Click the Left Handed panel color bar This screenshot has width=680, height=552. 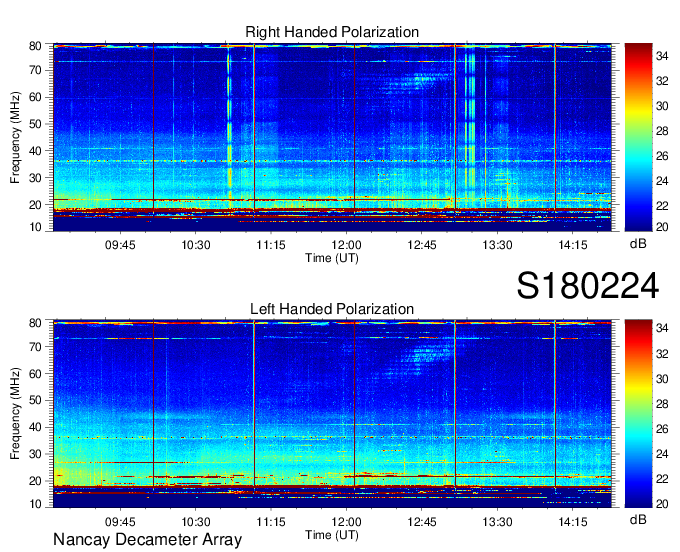pyautogui.click(x=638, y=414)
